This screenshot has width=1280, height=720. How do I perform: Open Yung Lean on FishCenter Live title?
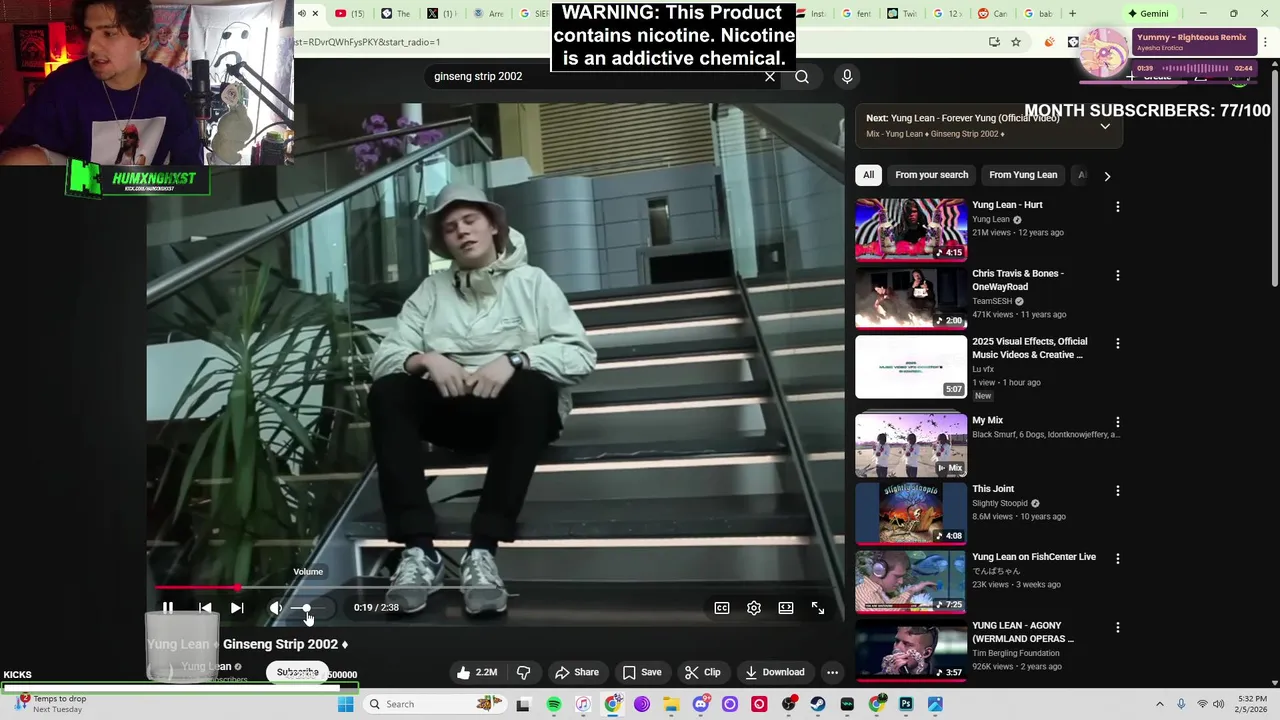click(1034, 557)
